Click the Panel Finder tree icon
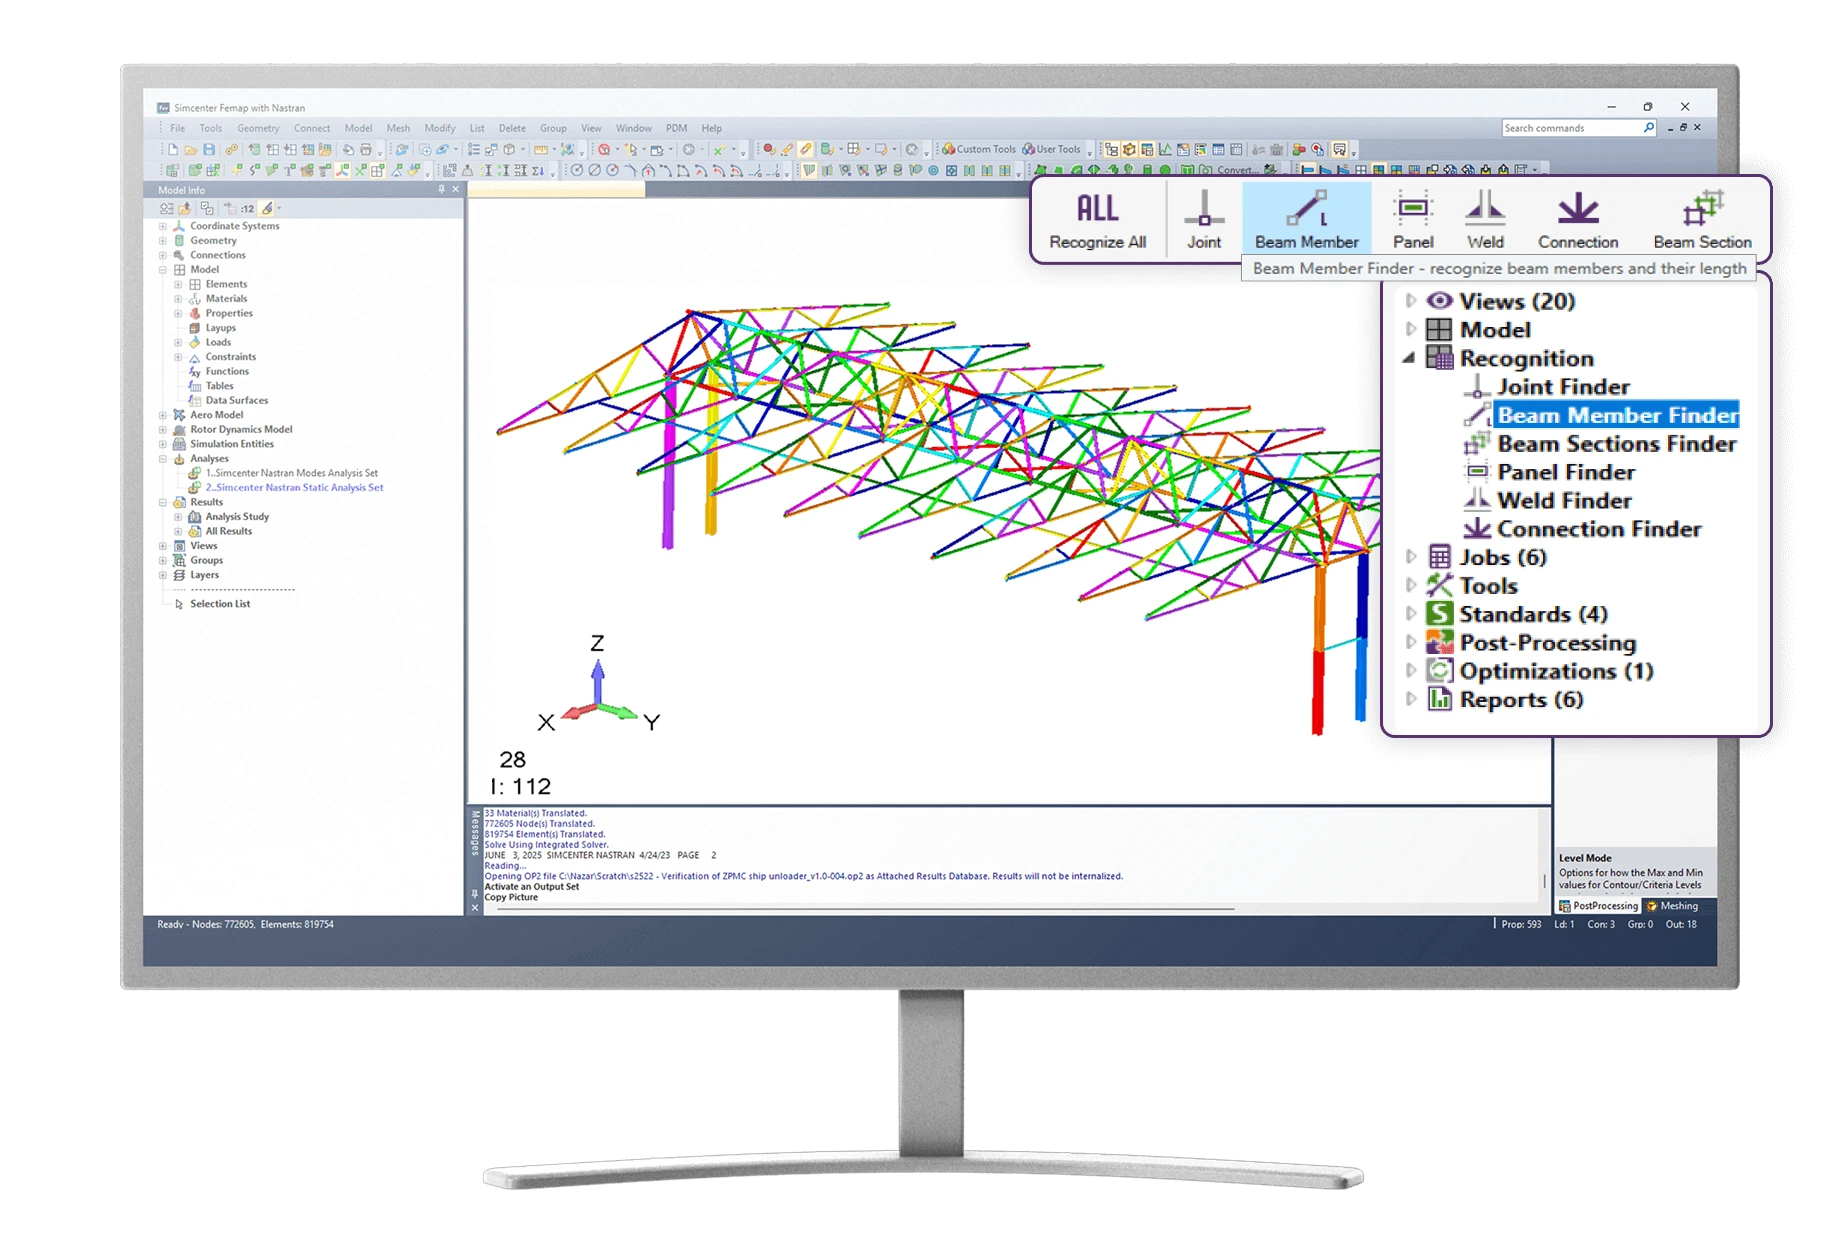Viewport: 1836px width, 1254px height. point(1476,472)
